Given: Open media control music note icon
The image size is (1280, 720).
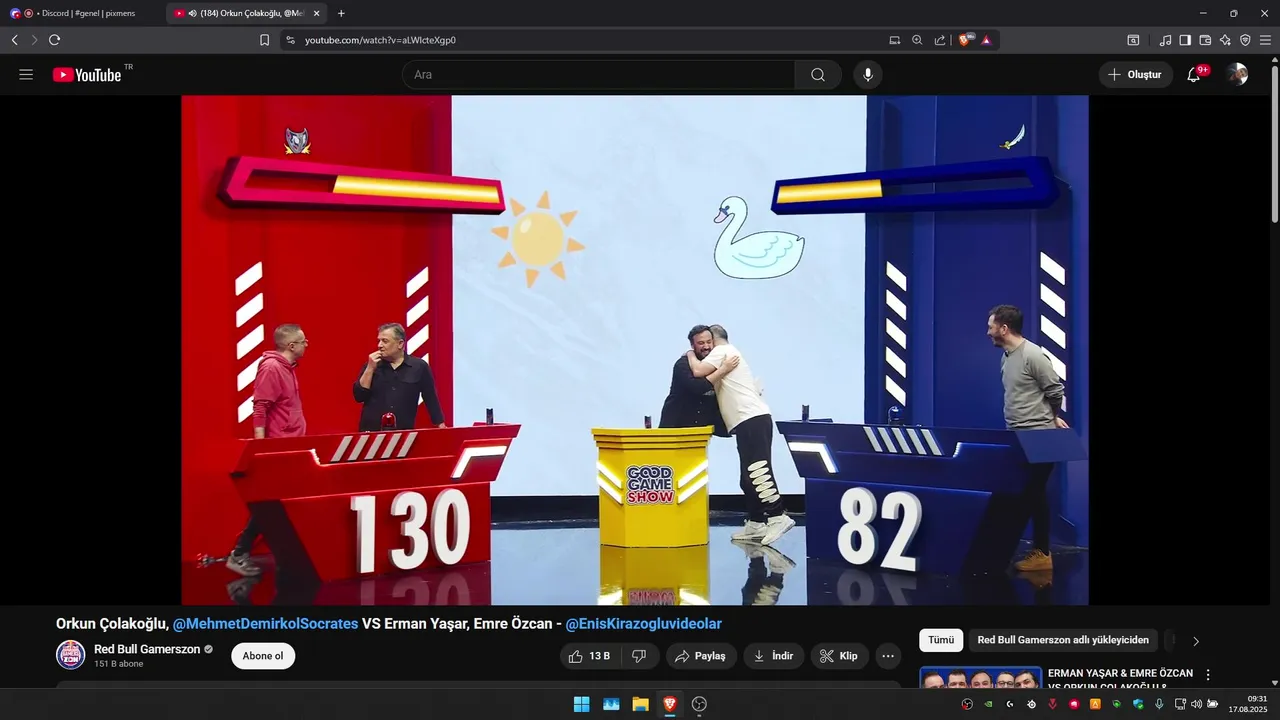Looking at the screenshot, I should point(1165,40).
